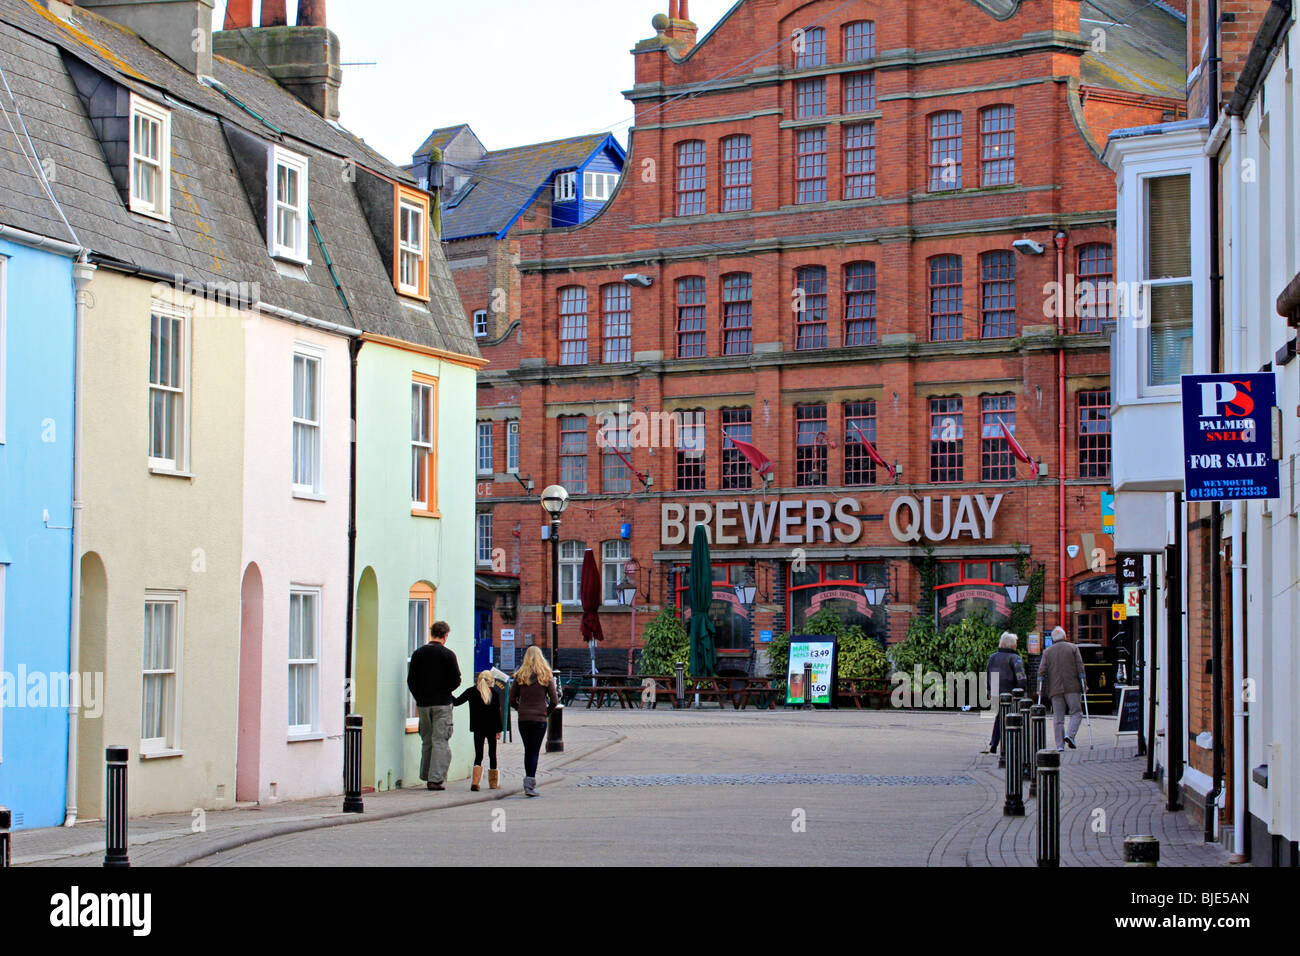Click the "BREWERS" lettering on the brick building

[x=760, y=521]
